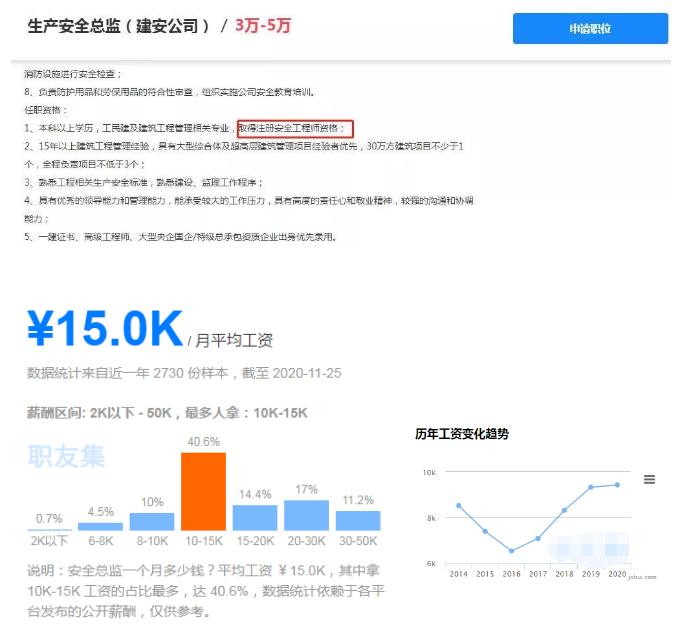Select the 2014 data point on the trend chart
The width and height of the screenshot is (699, 637).
pos(458,506)
